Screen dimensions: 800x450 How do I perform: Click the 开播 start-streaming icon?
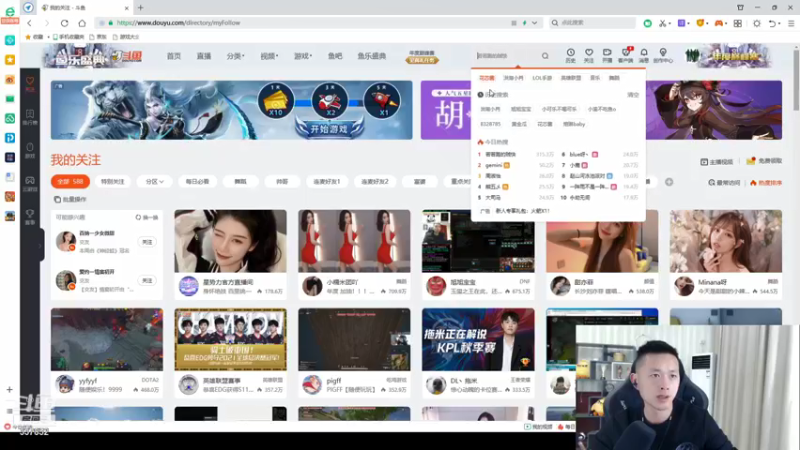coord(607,55)
